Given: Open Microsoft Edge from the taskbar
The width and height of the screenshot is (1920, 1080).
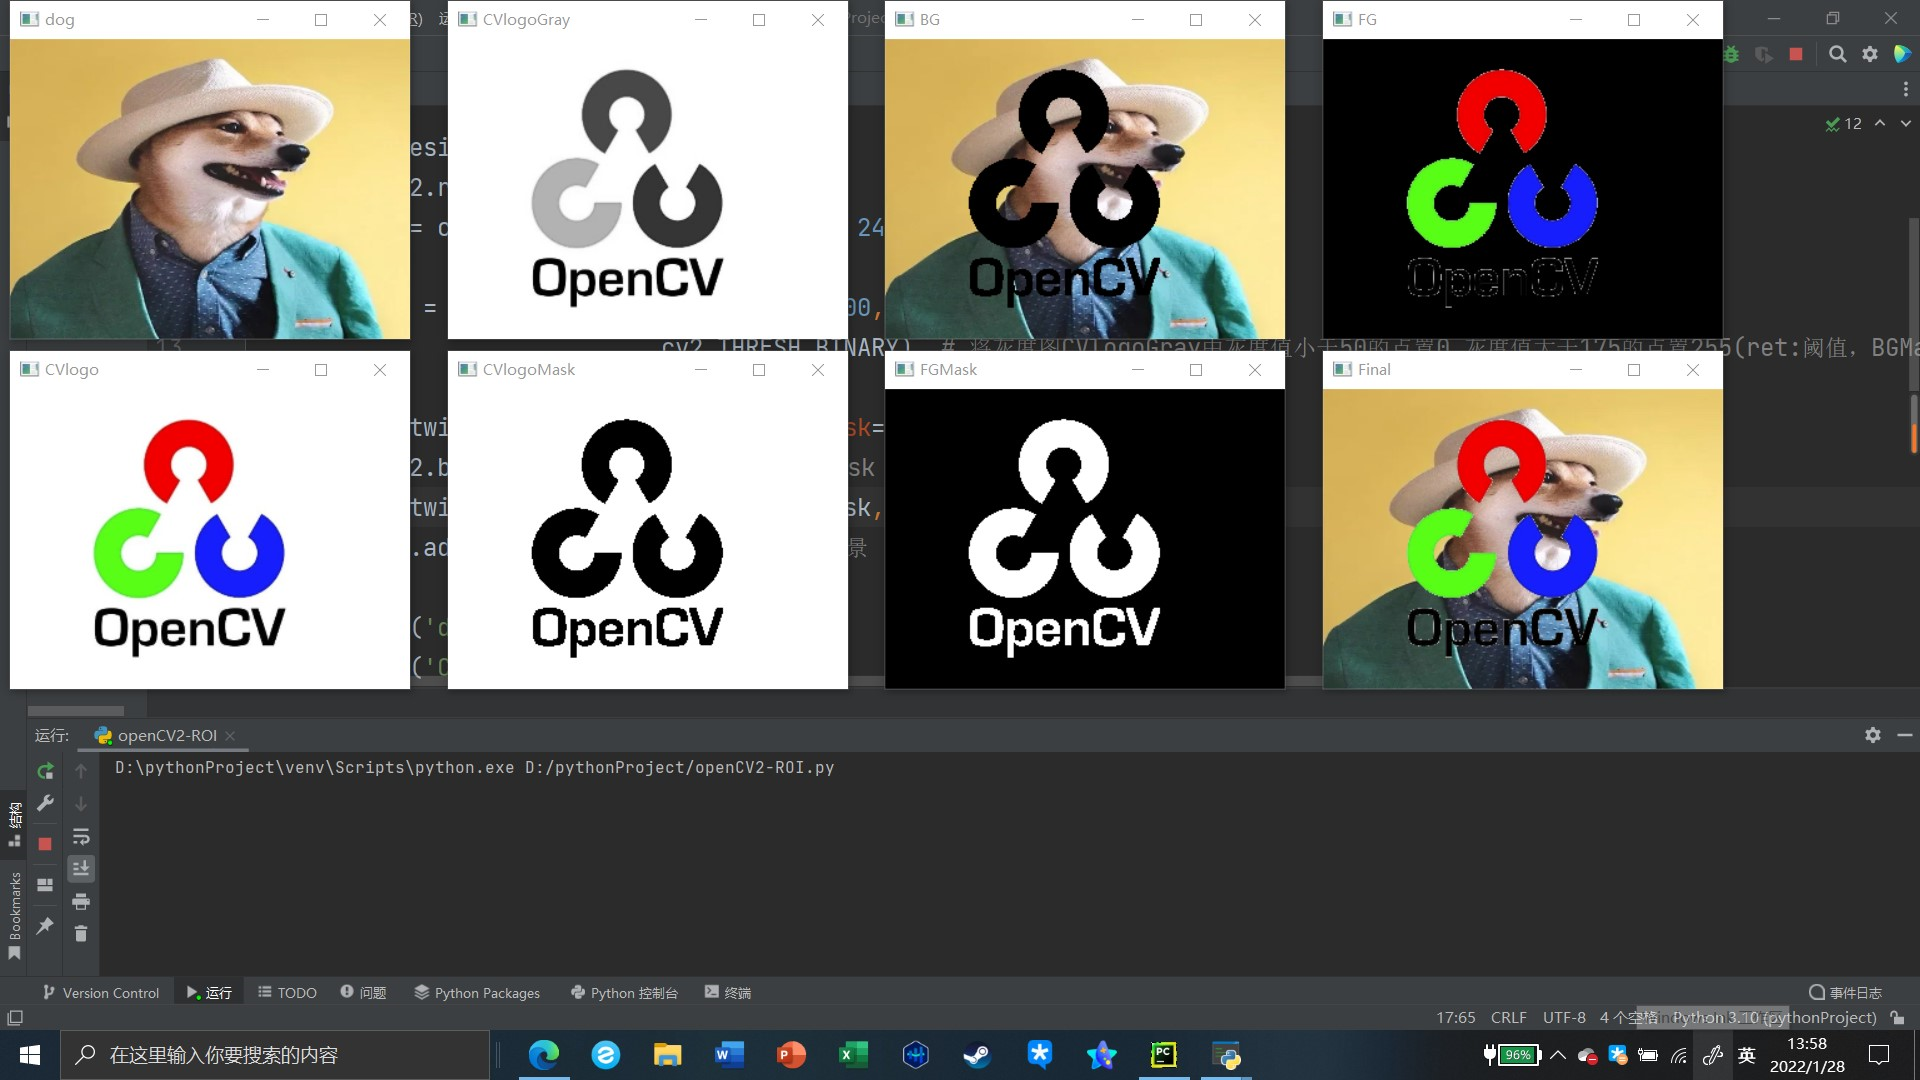Looking at the screenshot, I should click(544, 1055).
